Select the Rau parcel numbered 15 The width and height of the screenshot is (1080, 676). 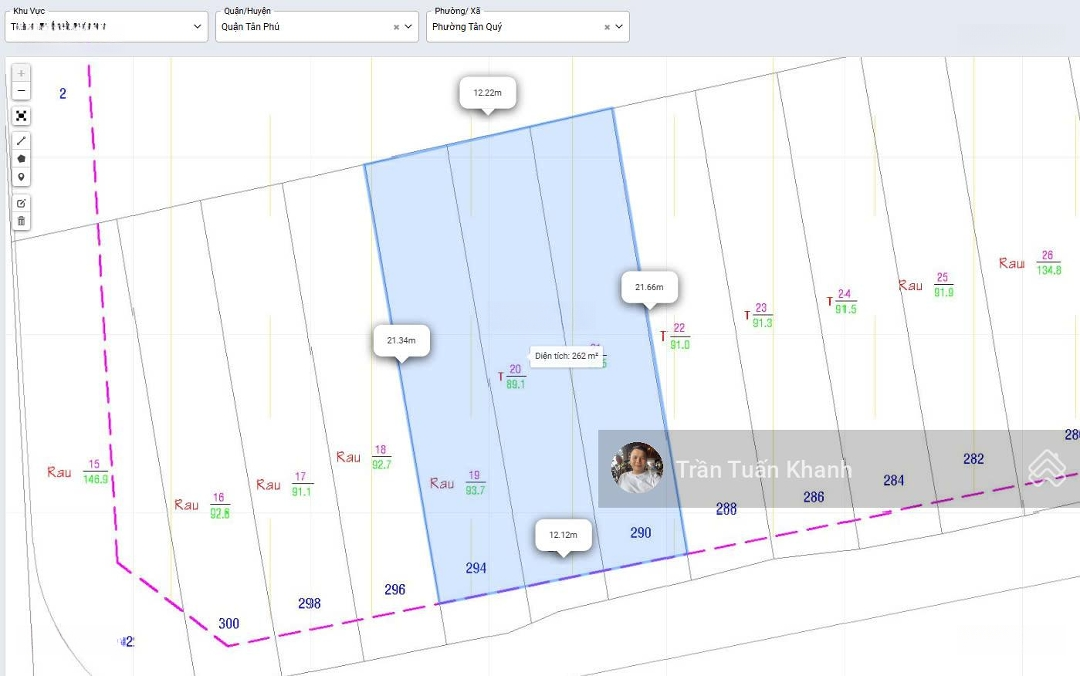[95, 472]
